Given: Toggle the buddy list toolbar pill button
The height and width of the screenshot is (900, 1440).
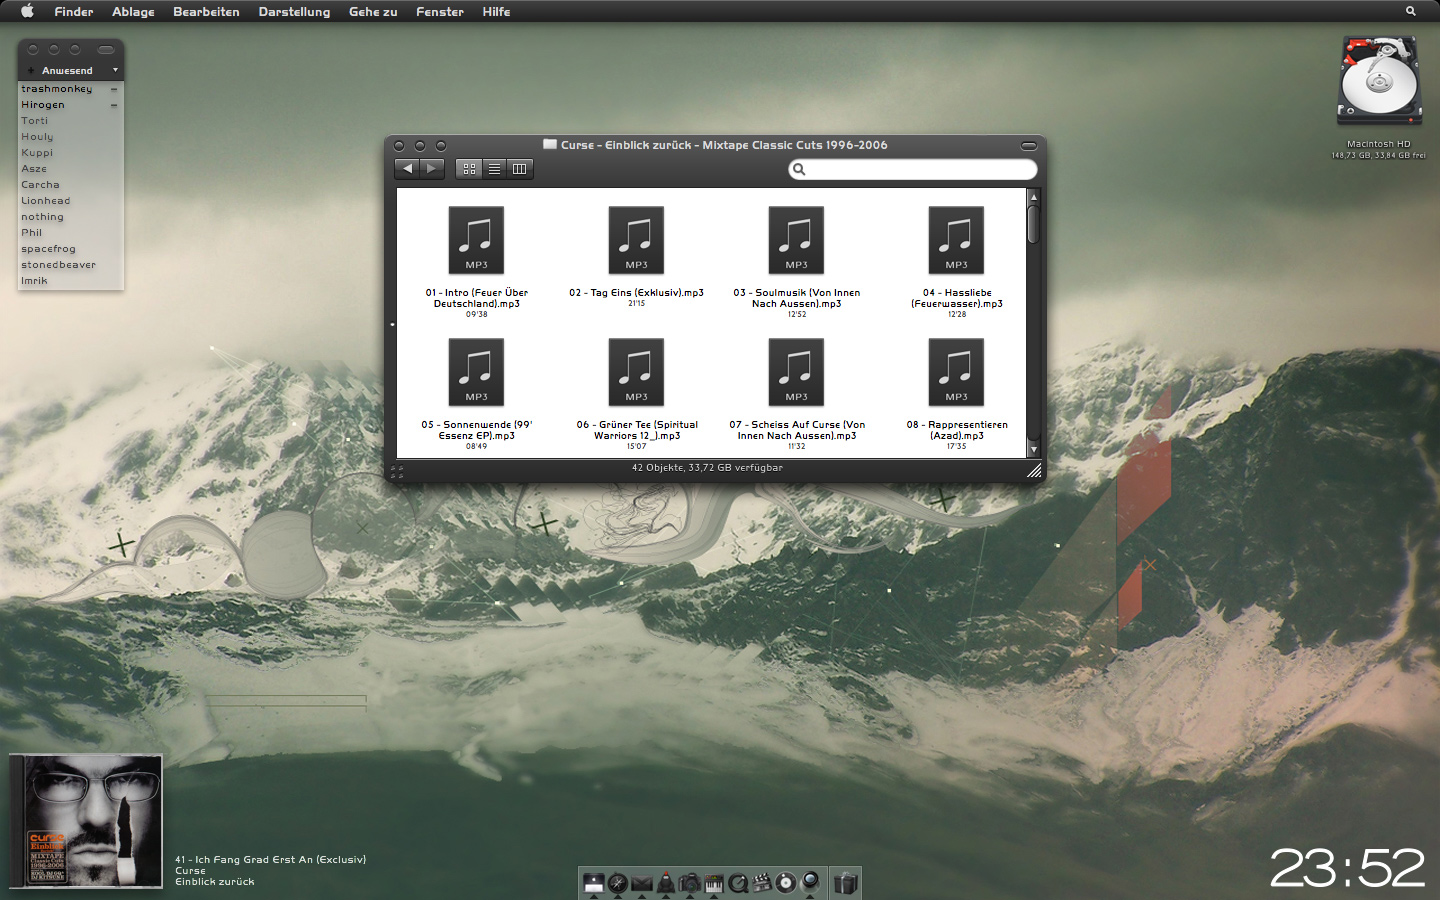Looking at the screenshot, I should click(x=106, y=50).
